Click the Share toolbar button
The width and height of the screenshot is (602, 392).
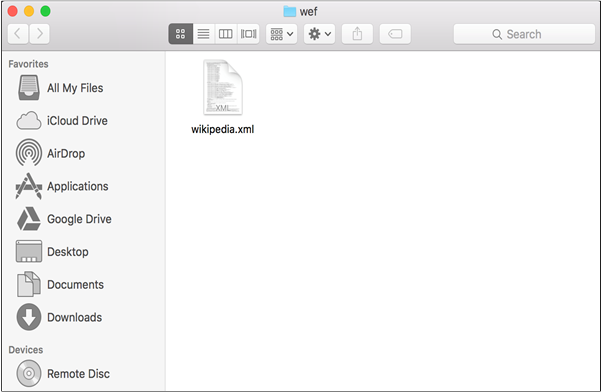(357, 34)
